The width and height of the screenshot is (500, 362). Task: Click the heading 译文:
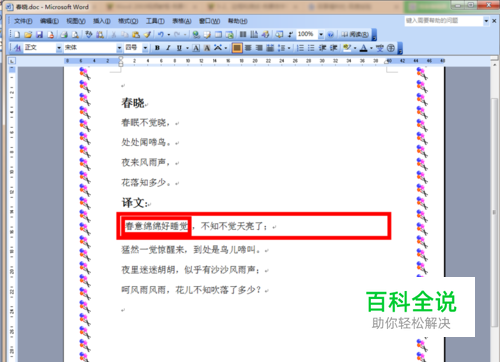point(134,202)
